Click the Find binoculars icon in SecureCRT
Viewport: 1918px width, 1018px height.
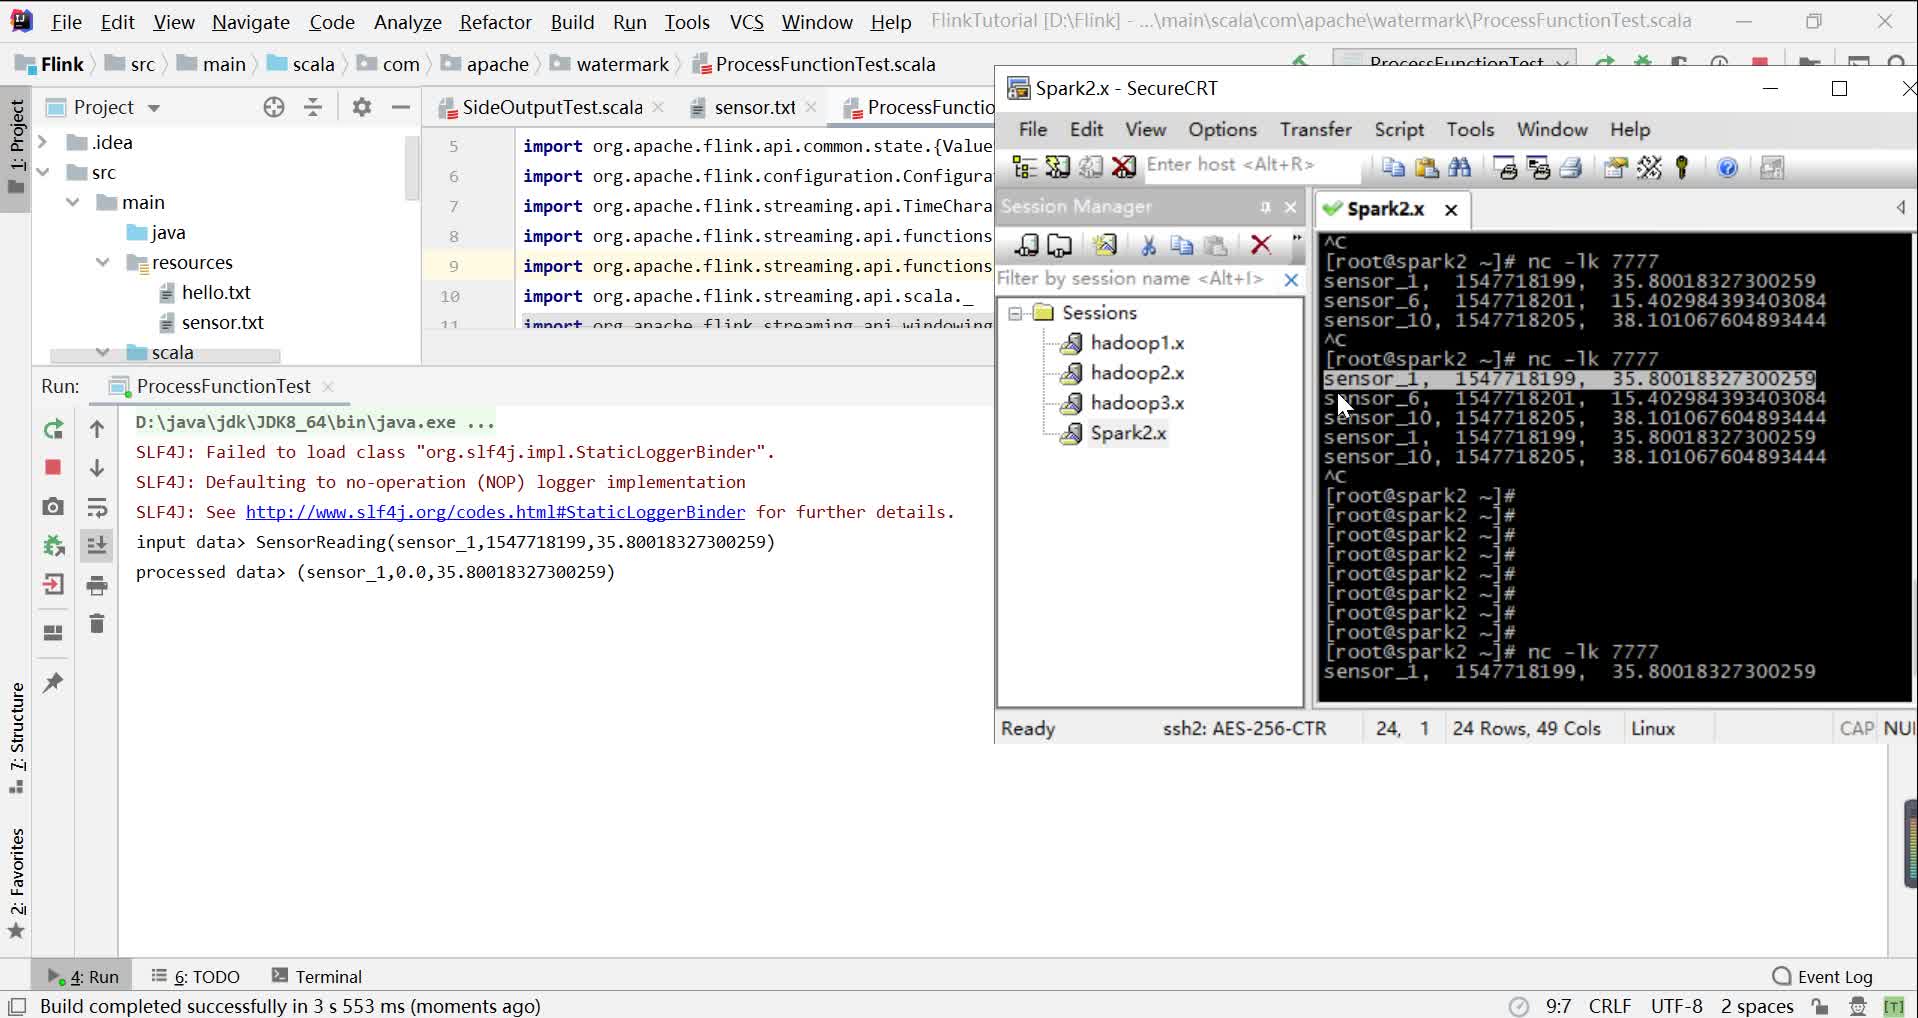tap(1460, 167)
